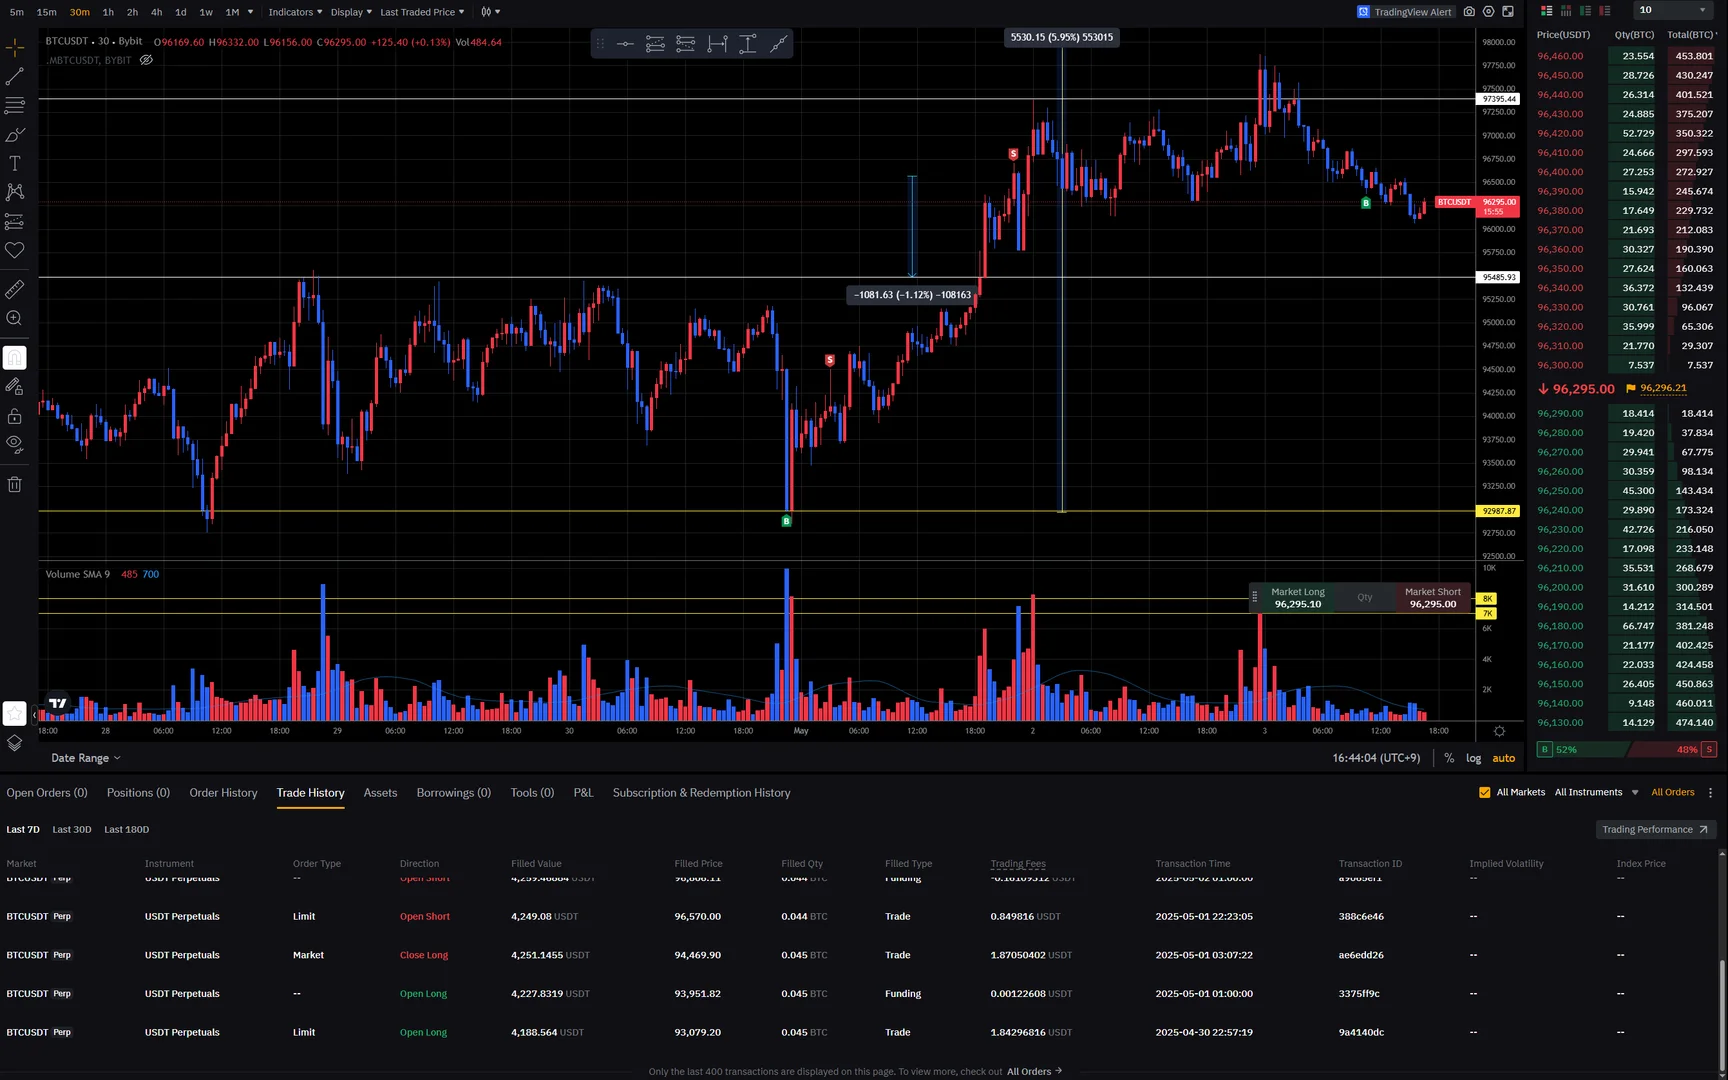This screenshot has height=1080, width=1728.
Task: Toggle the log scale option
Action: [x=1473, y=758]
